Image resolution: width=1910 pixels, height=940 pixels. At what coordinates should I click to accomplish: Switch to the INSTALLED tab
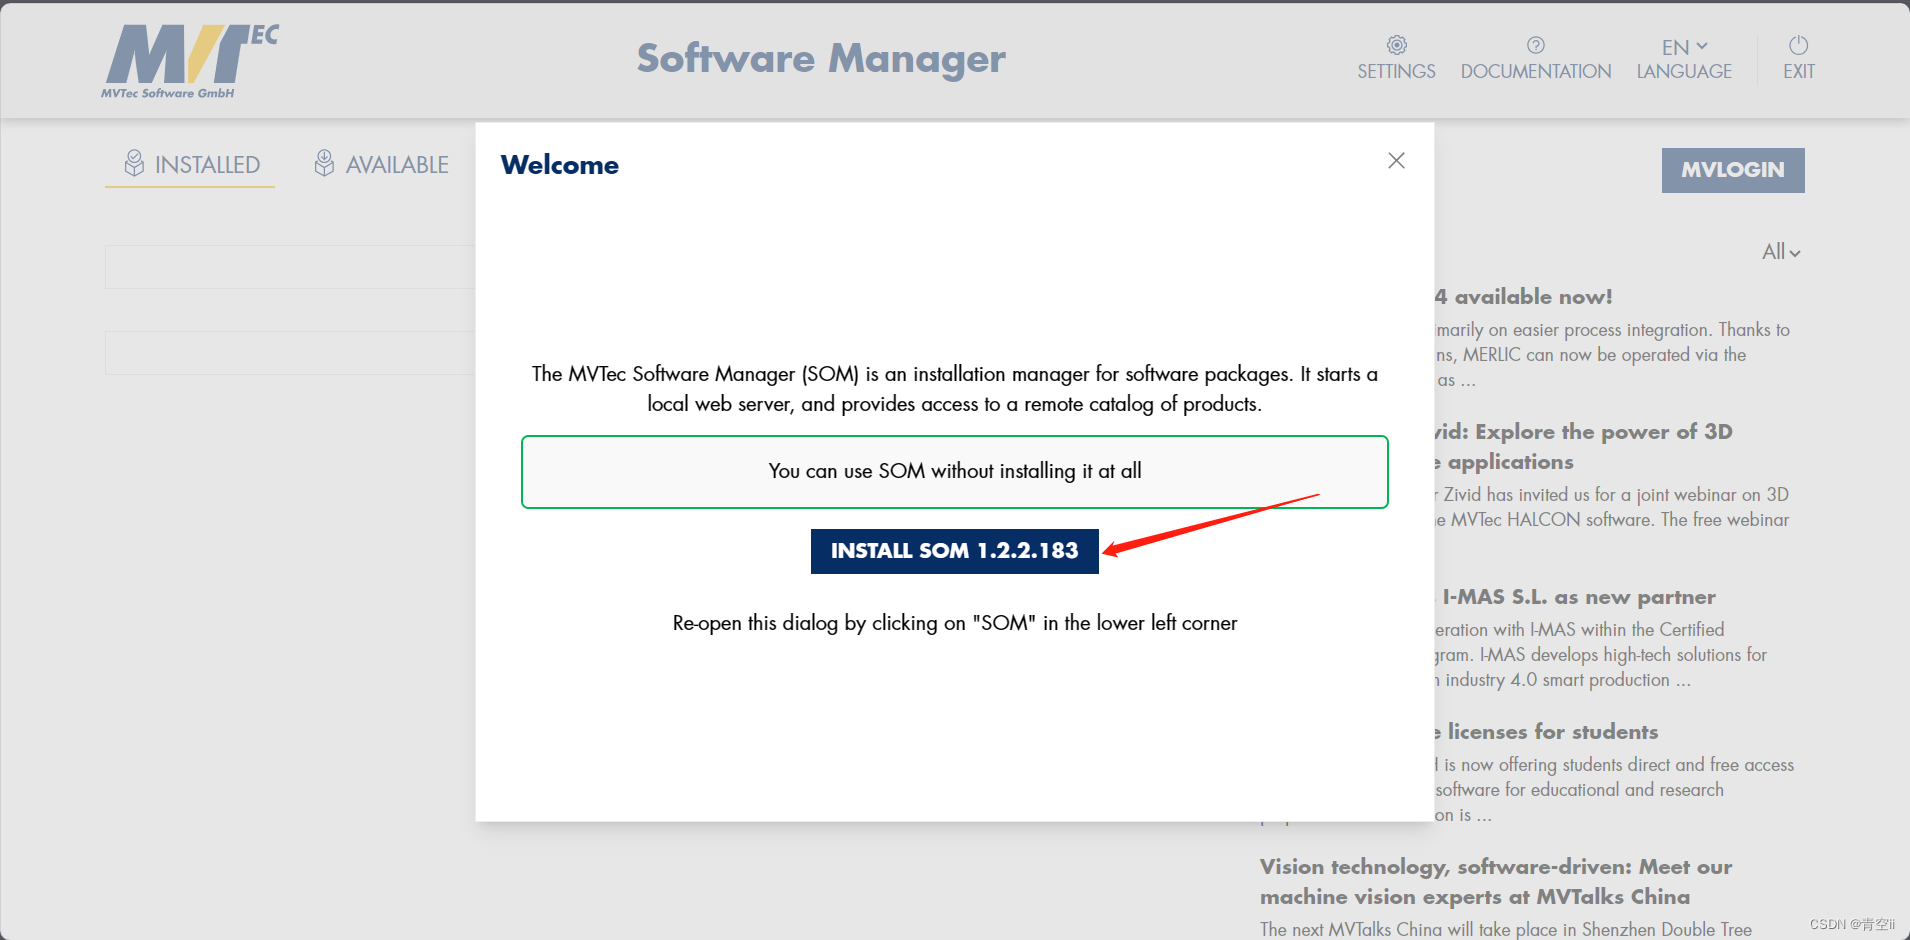coord(190,165)
